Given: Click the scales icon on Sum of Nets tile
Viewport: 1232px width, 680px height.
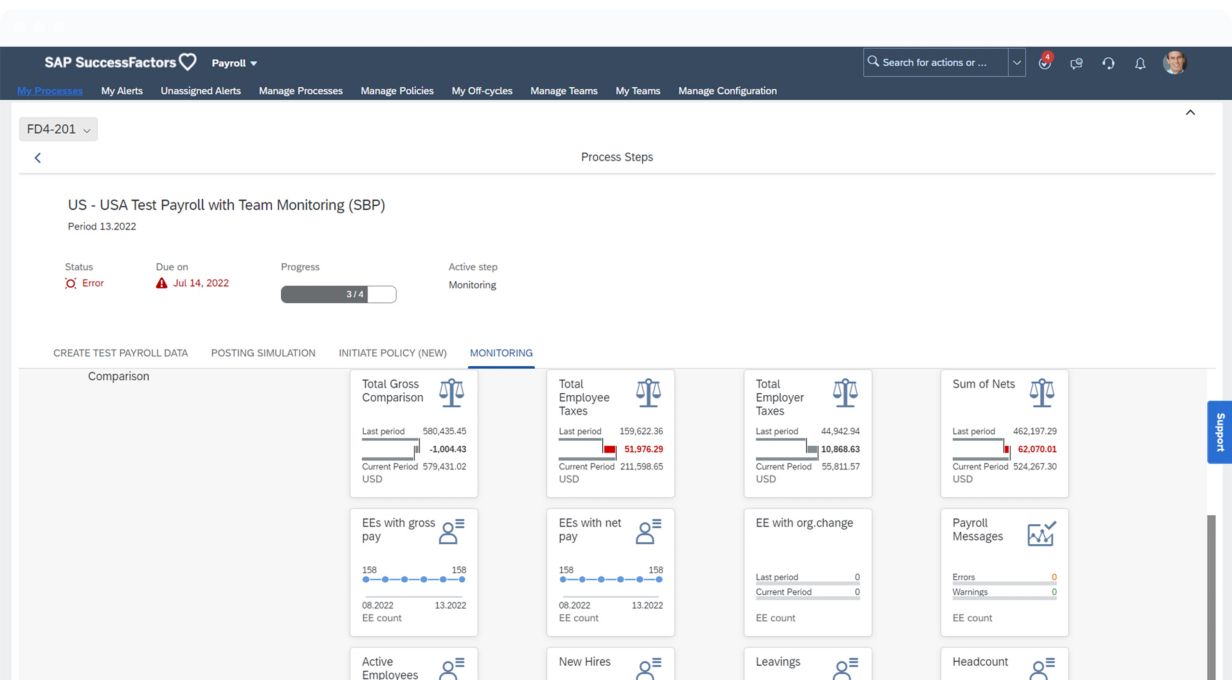Looking at the screenshot, I should click(x=1041, y=392).
